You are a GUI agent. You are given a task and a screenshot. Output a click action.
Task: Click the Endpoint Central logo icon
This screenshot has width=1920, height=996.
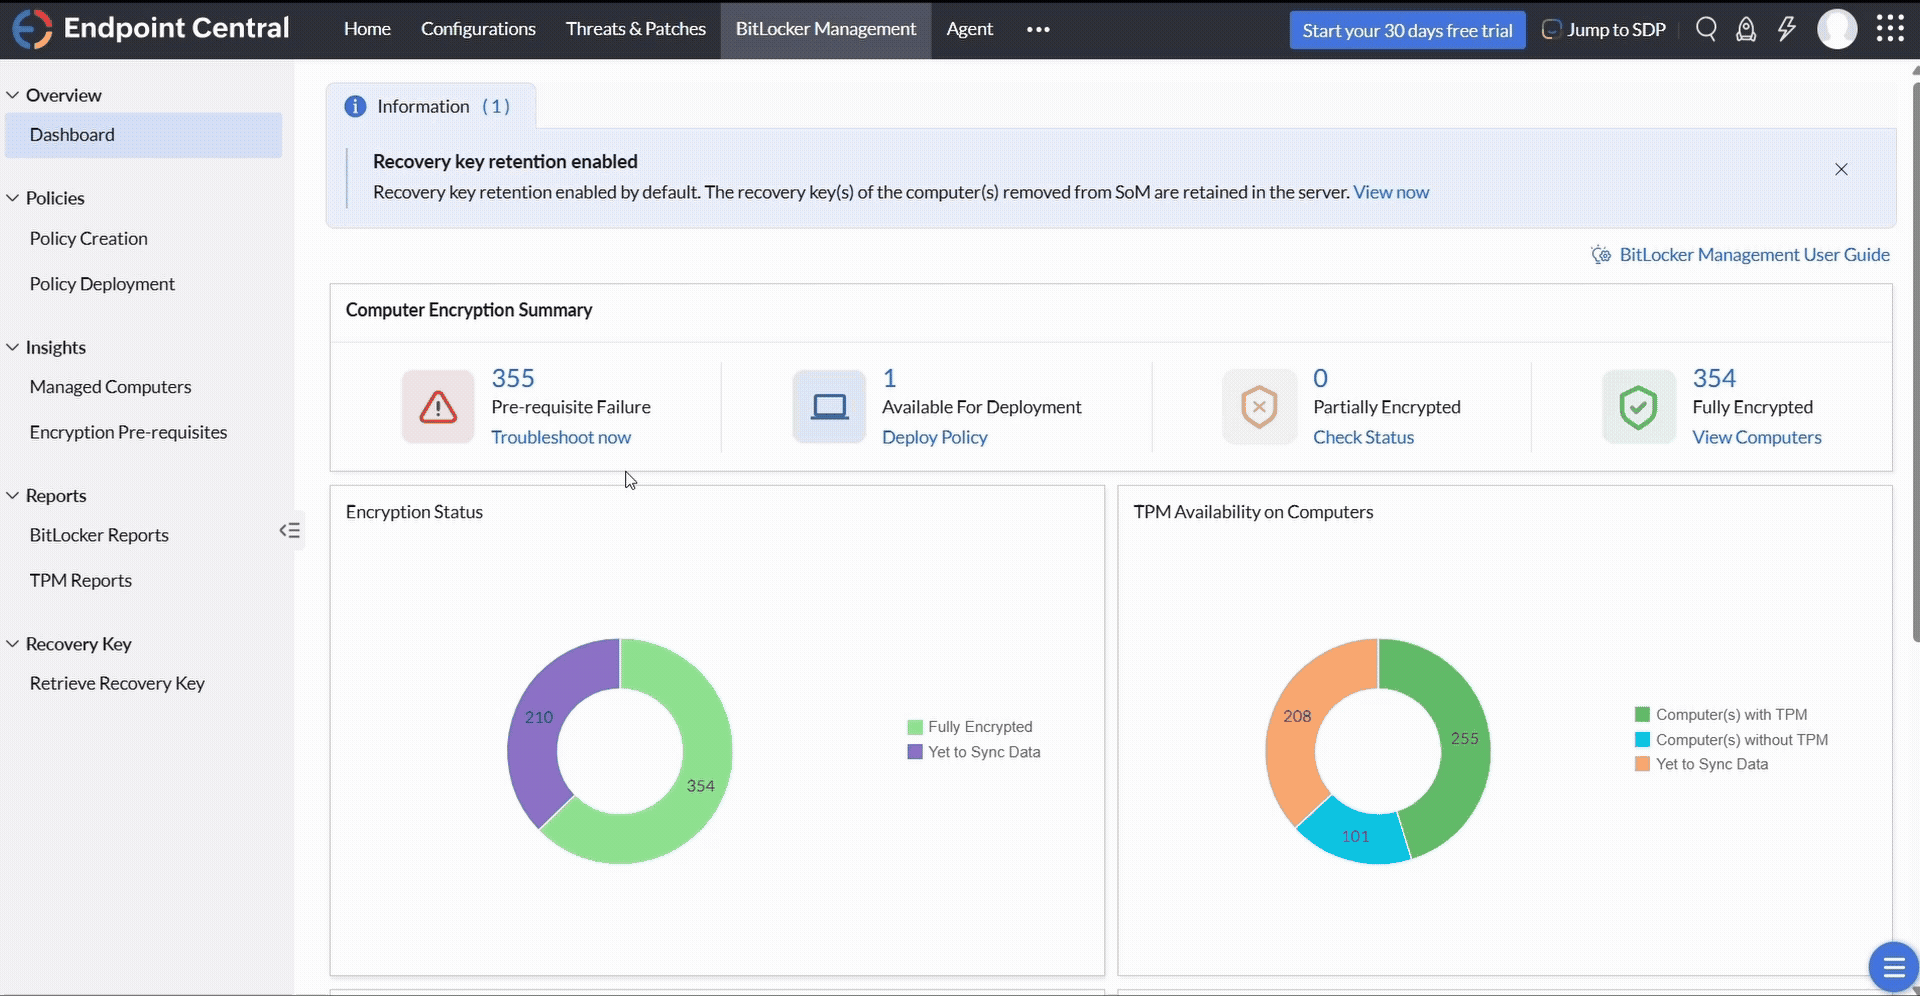[32, 29]
